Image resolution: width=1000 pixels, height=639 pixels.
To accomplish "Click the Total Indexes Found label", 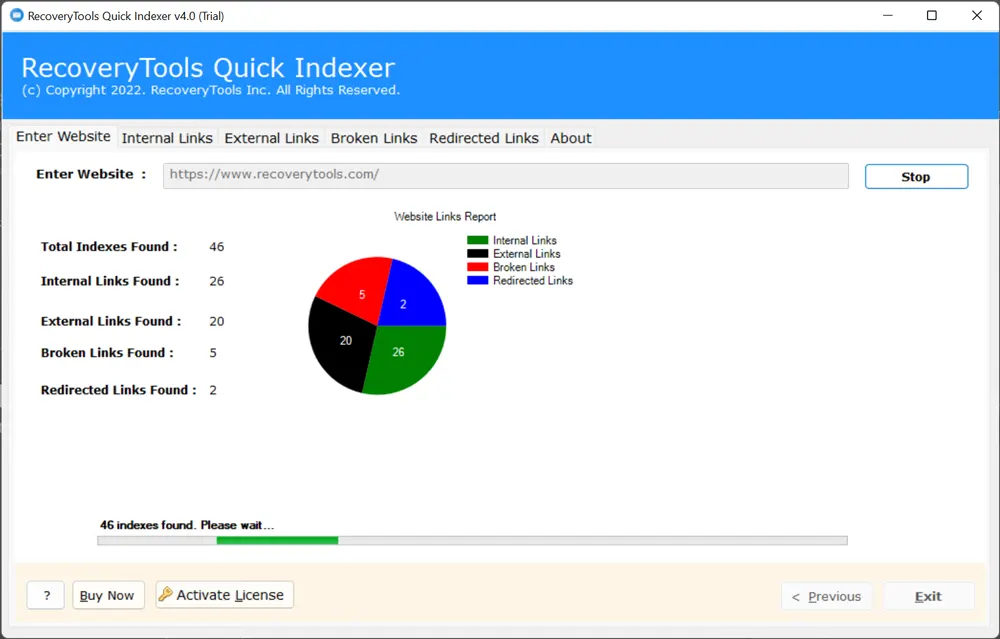I will (109, 247).
